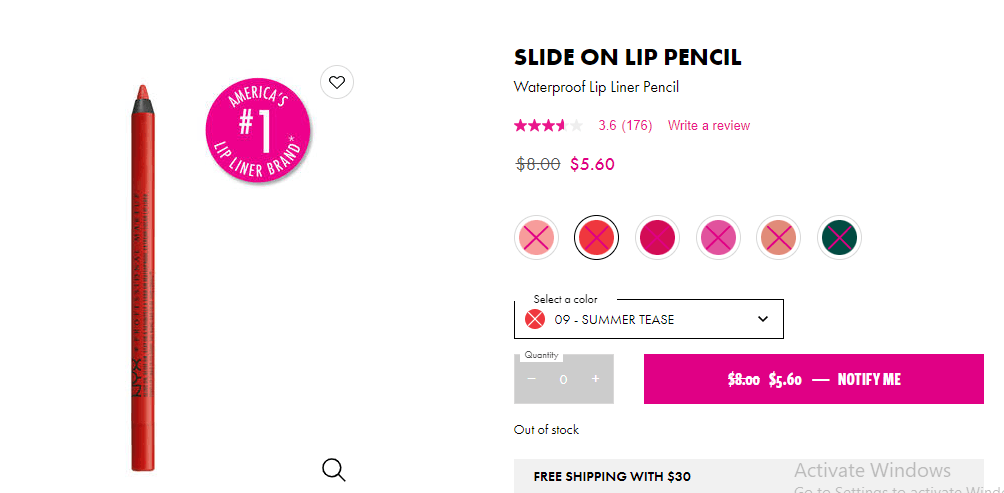Image resolution: width=1004 pixels, height=493 pixels.
Task: Add product to wishlist with heart icon
Action: point(337,82)
